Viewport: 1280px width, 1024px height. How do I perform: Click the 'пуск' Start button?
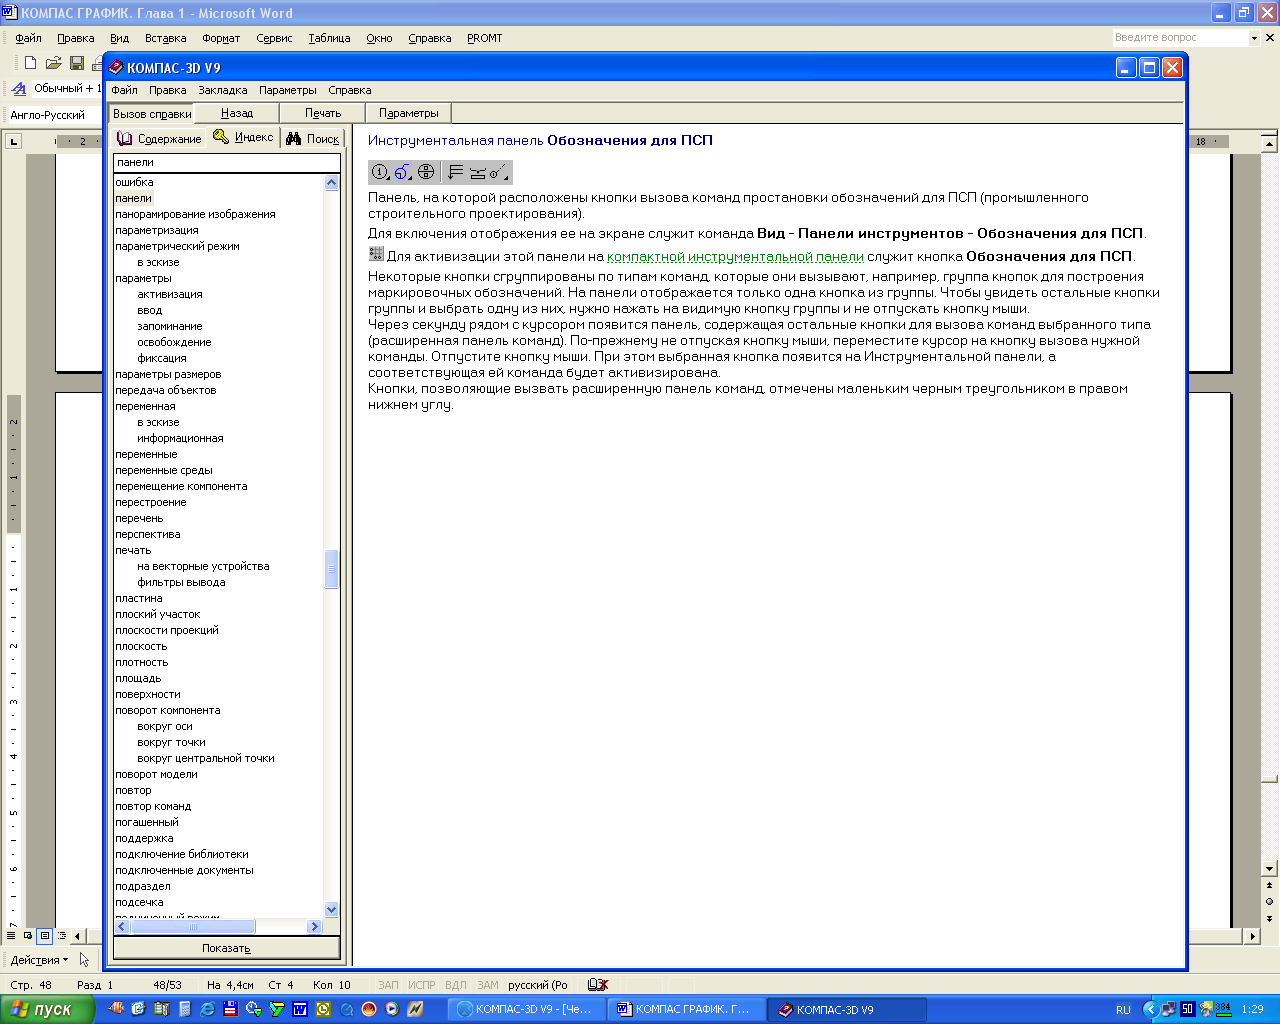point(47,1009)
